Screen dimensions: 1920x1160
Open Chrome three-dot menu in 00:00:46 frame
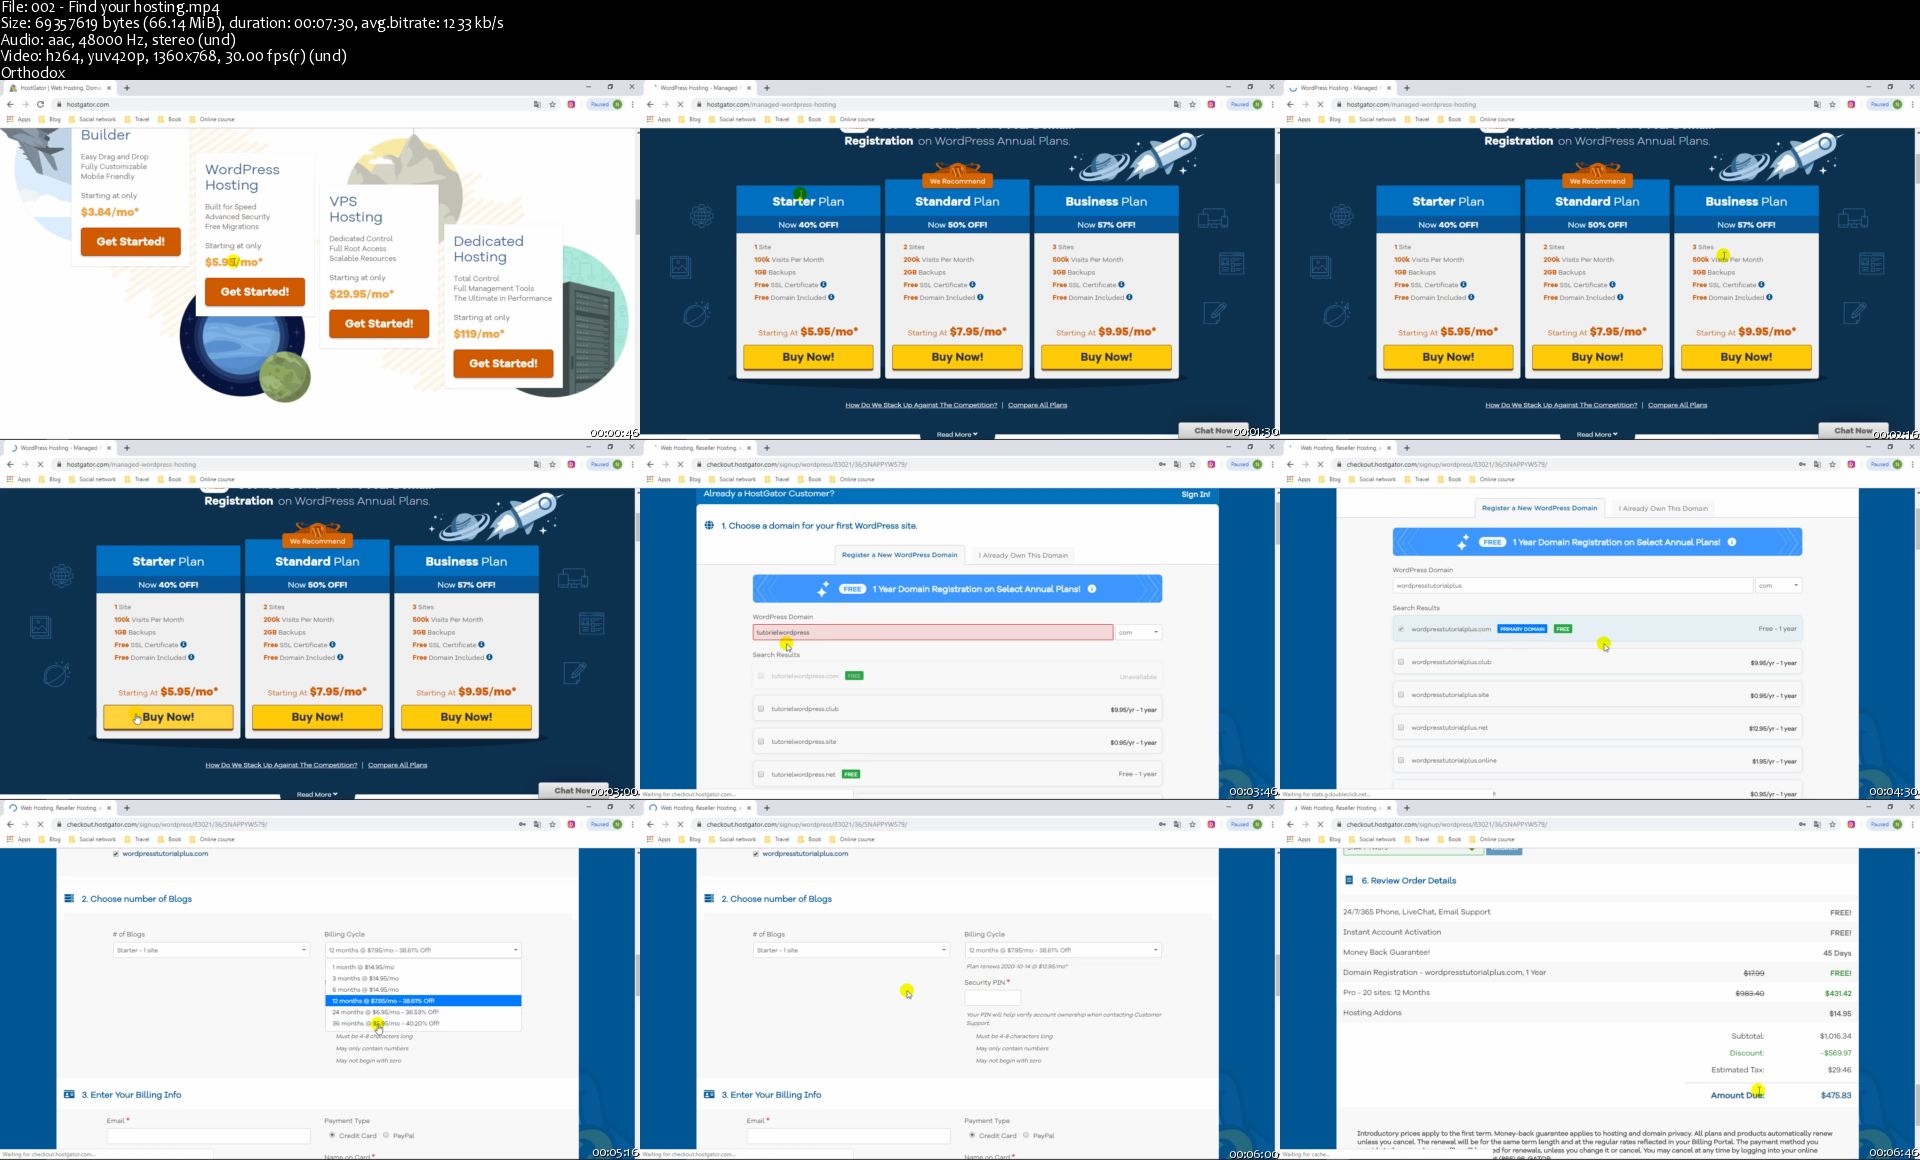(632, 104)
